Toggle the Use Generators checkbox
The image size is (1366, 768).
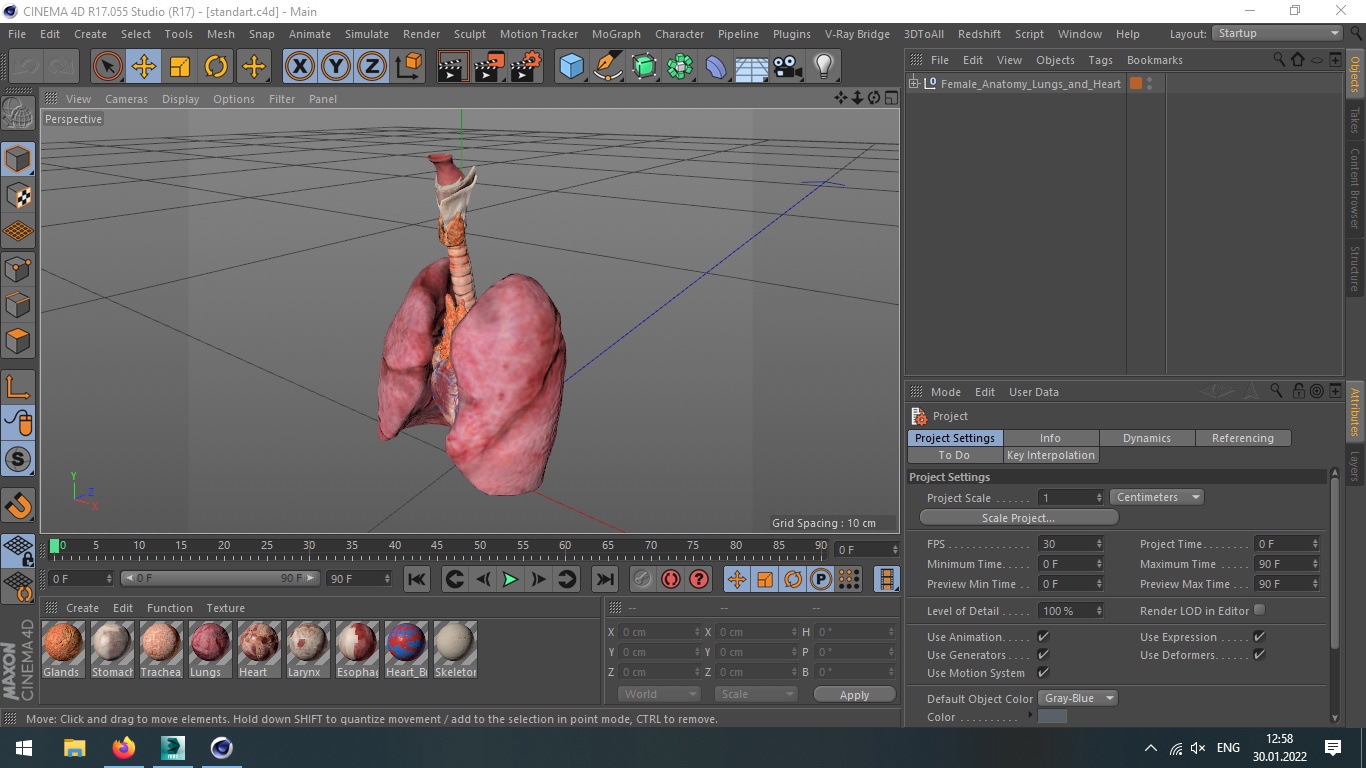[x=1043, y=654]
